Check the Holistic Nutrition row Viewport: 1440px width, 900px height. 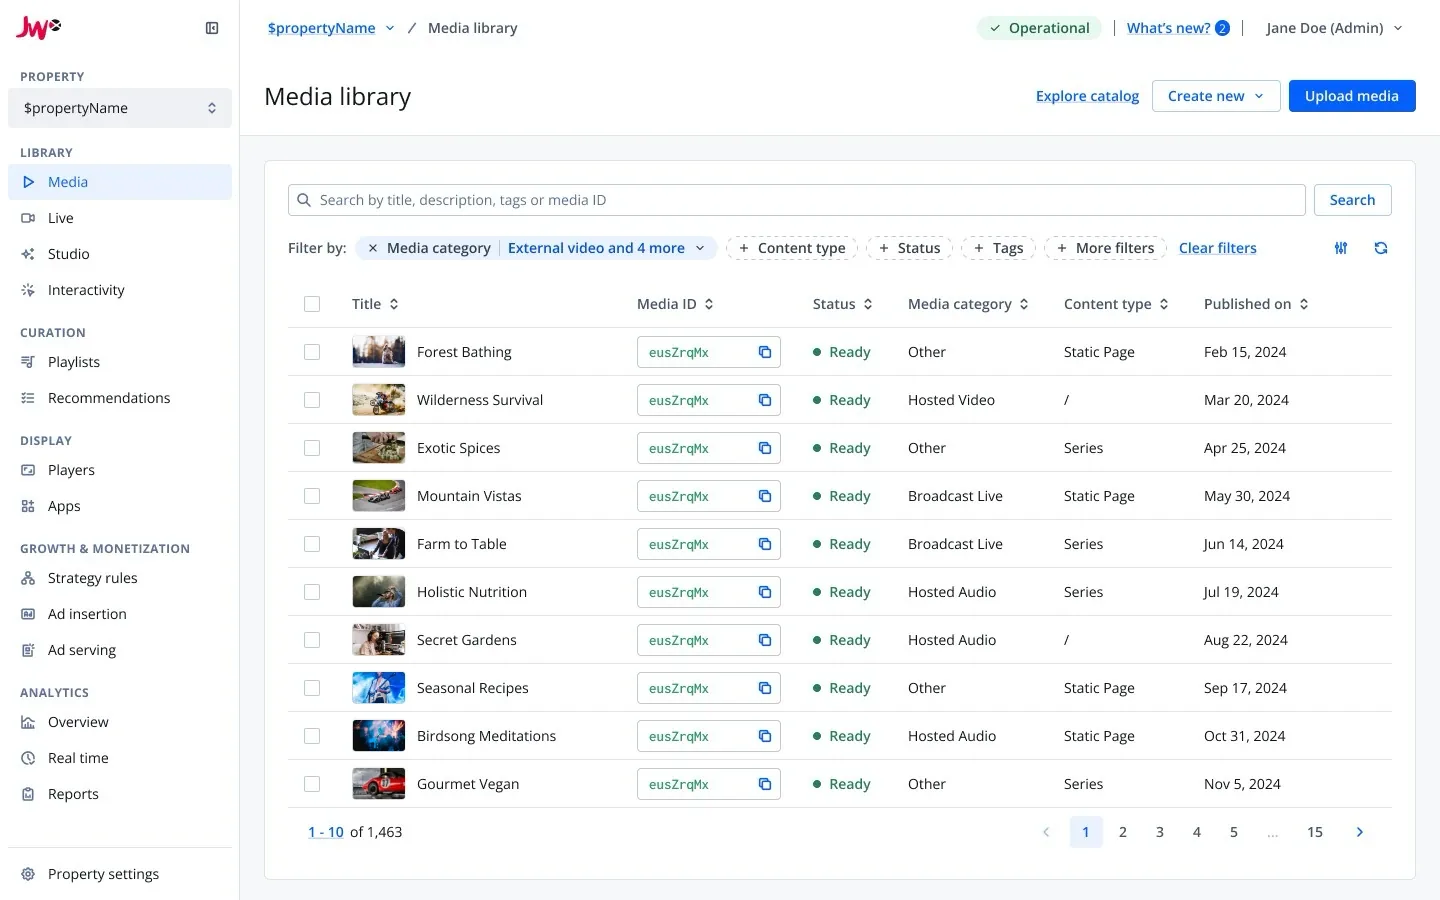click(312, 592)
